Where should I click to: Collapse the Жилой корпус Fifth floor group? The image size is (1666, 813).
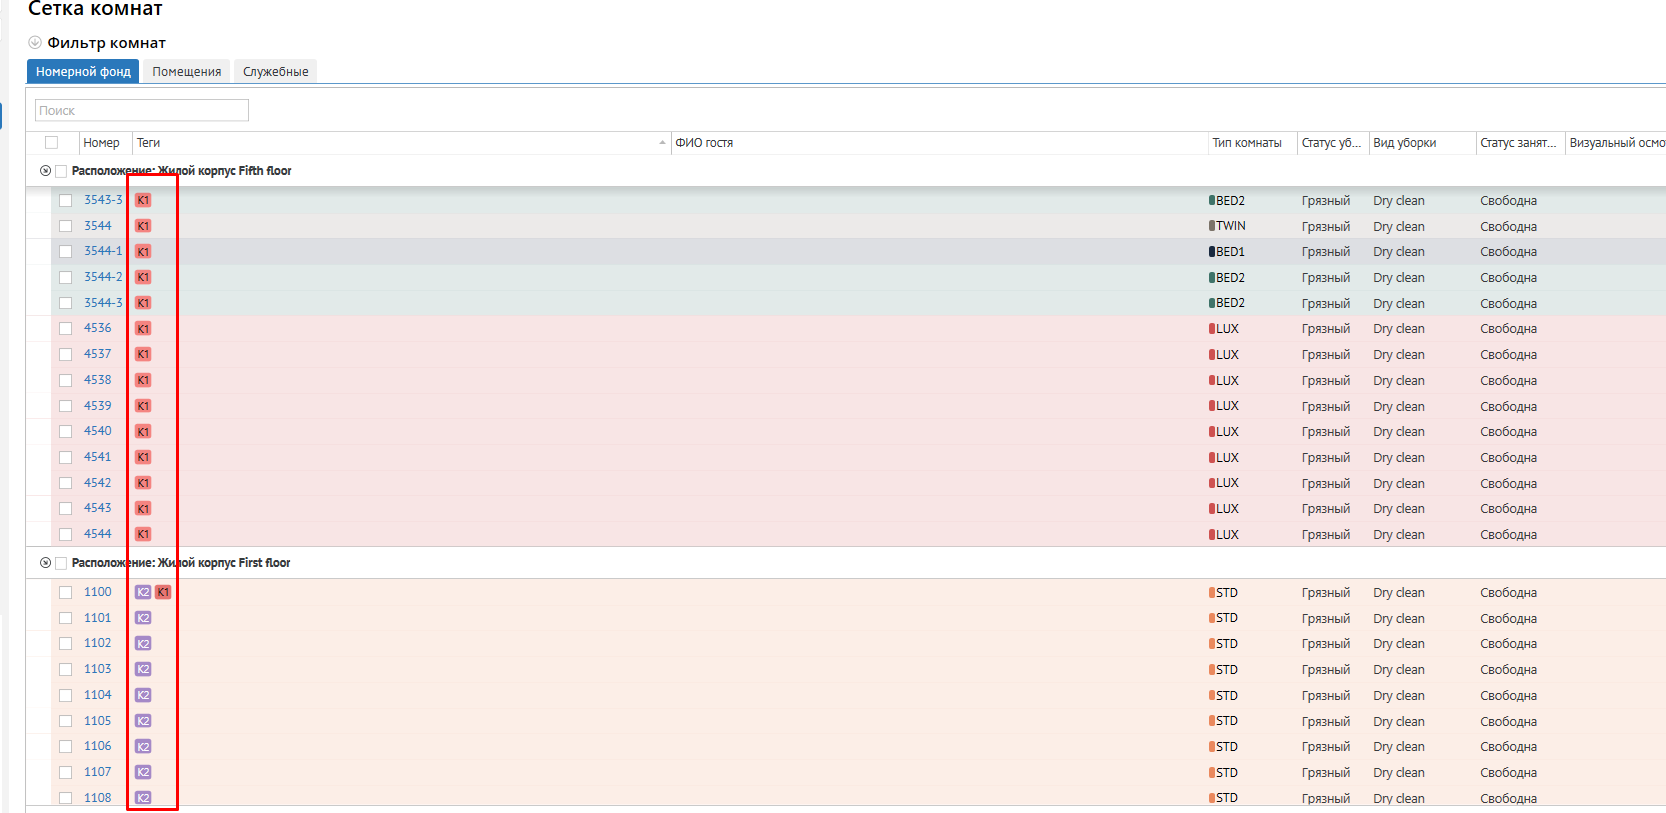[45, 171]
